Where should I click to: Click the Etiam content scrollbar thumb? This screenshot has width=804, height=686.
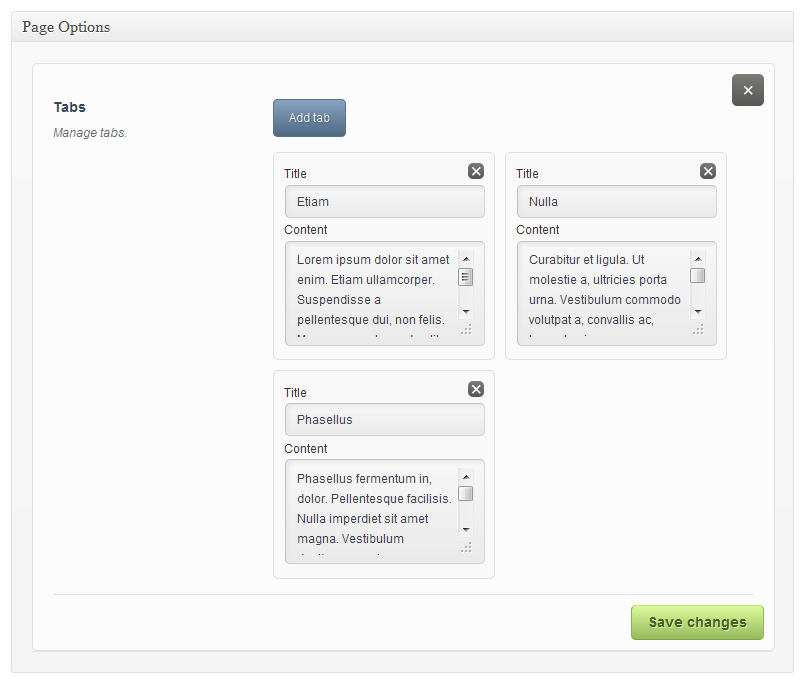tap(466, 277)
